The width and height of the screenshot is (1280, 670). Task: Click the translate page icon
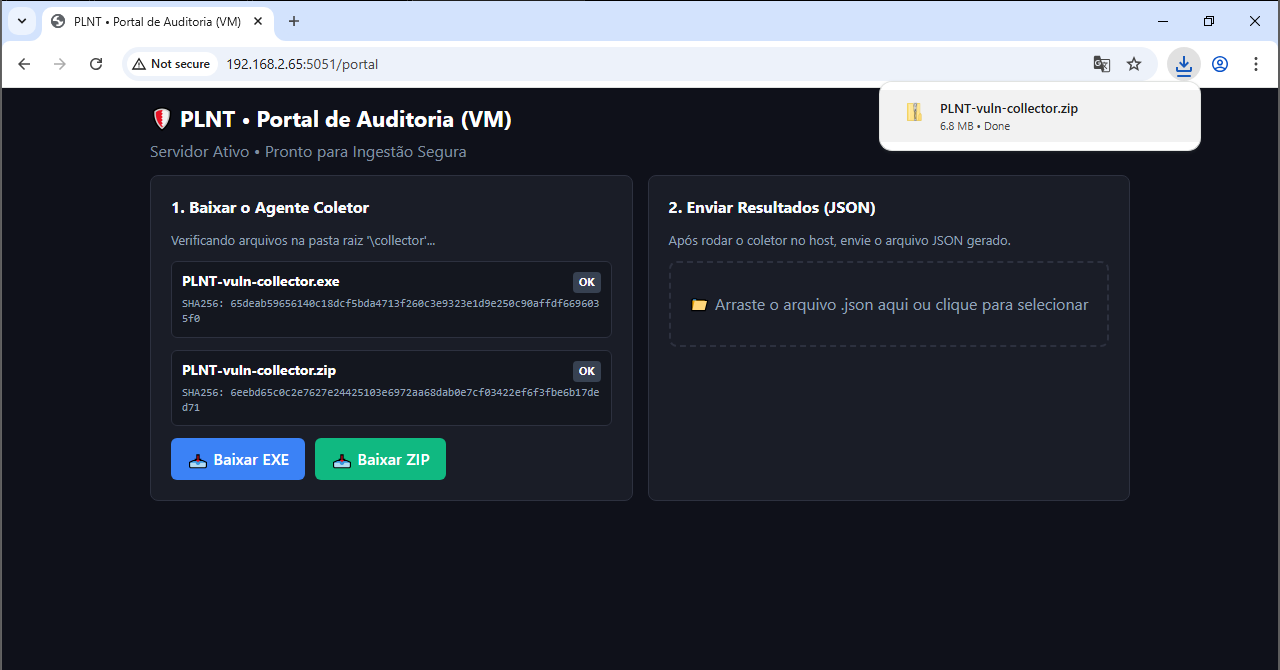point(1101,64)
